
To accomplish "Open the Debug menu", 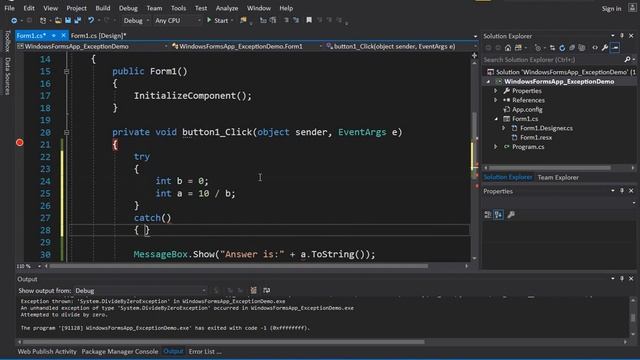I will click(x=128, y=8).
